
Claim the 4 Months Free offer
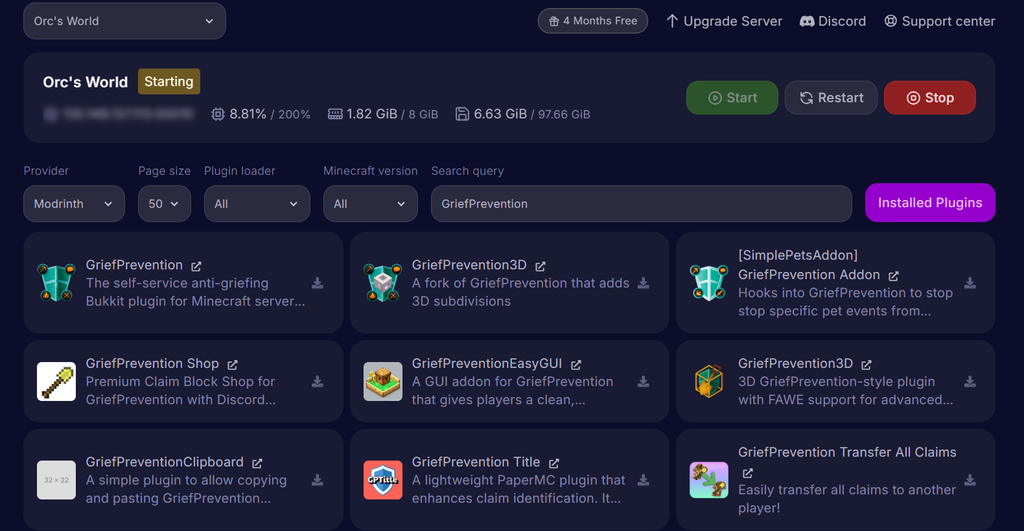[592, 21]
